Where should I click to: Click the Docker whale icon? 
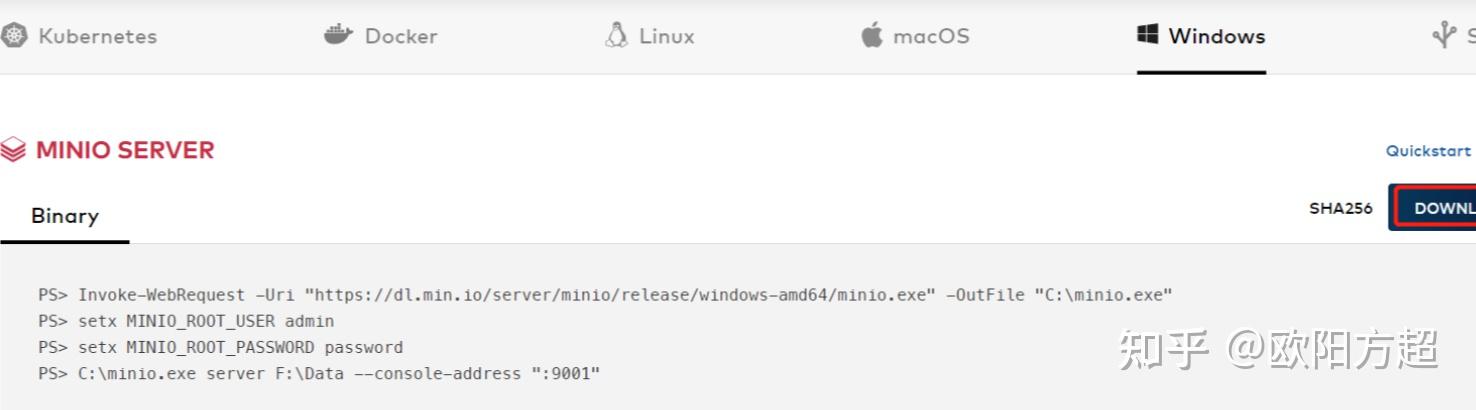(339, 36)
